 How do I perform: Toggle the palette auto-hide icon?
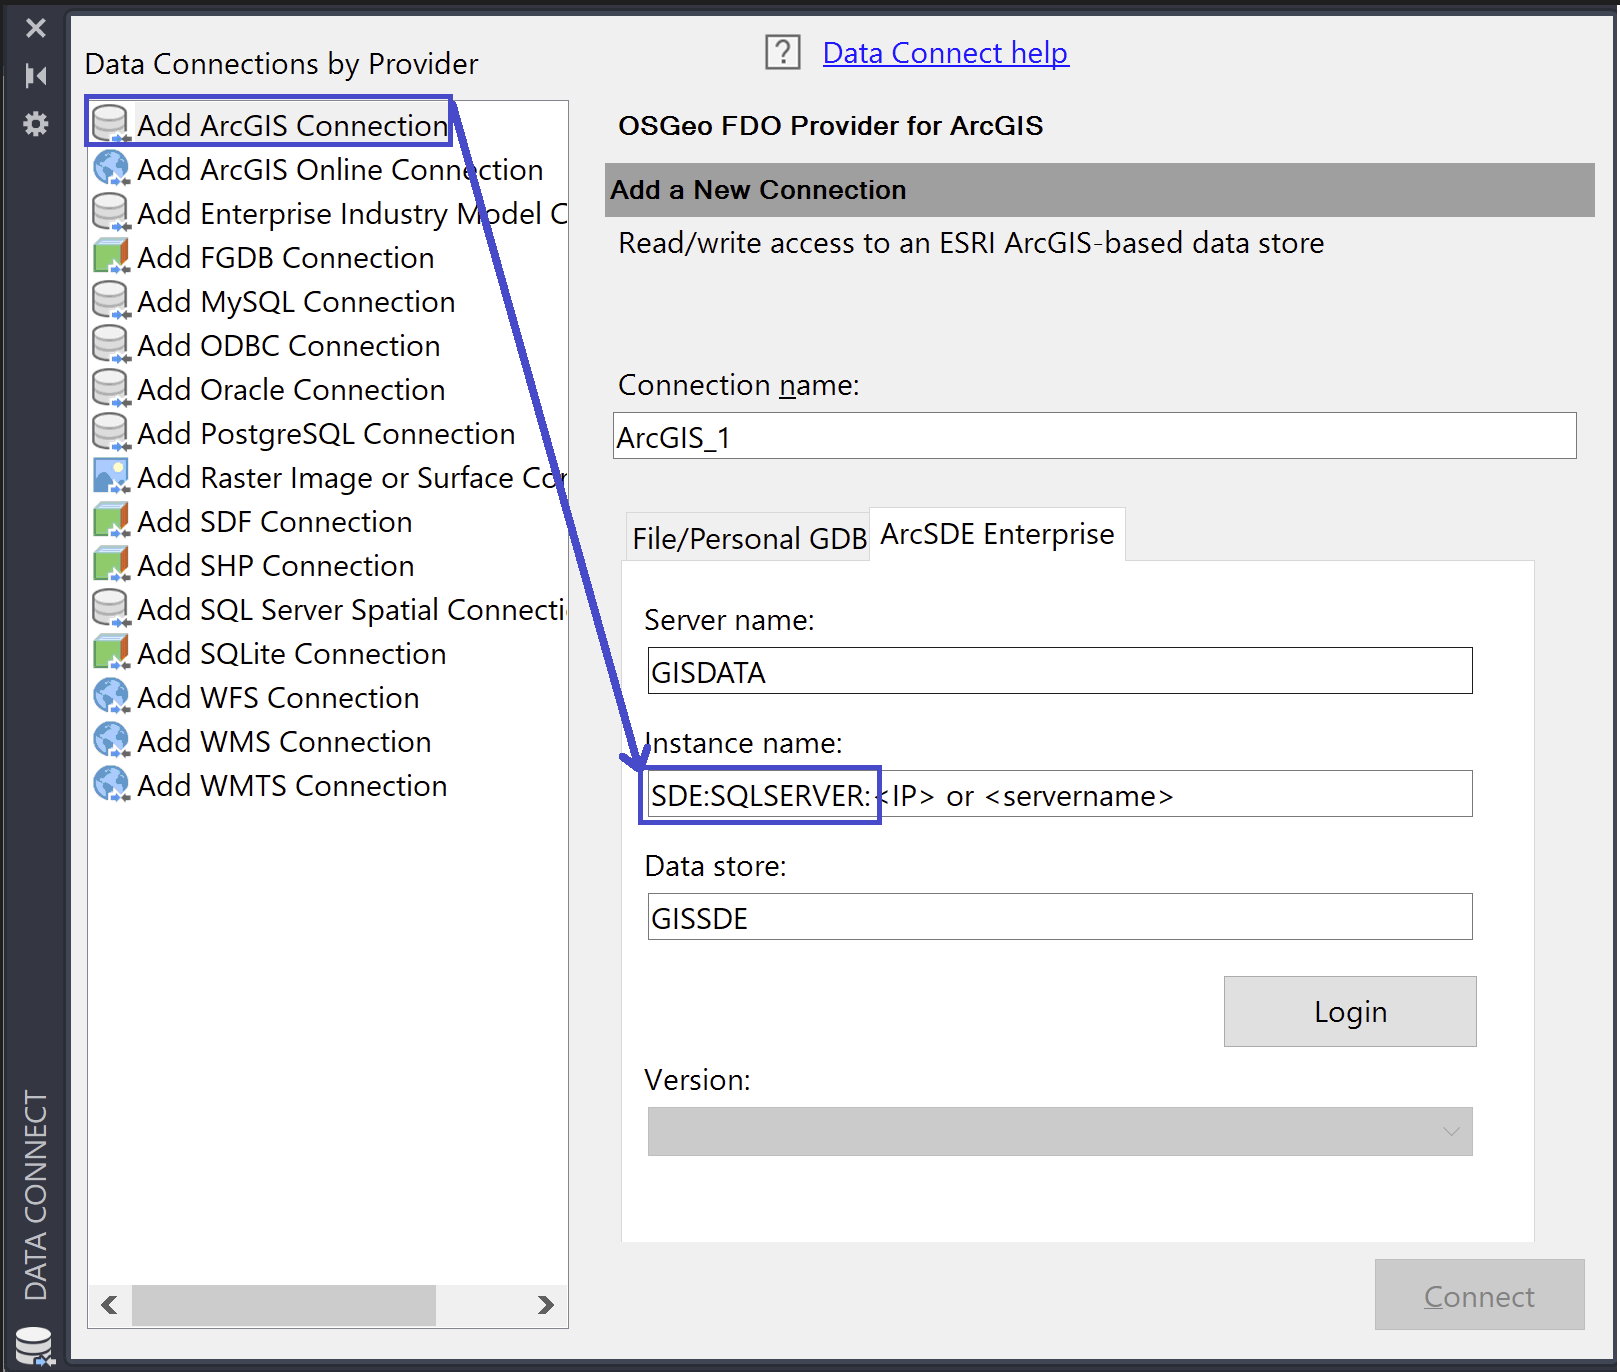tap(36, 76)
